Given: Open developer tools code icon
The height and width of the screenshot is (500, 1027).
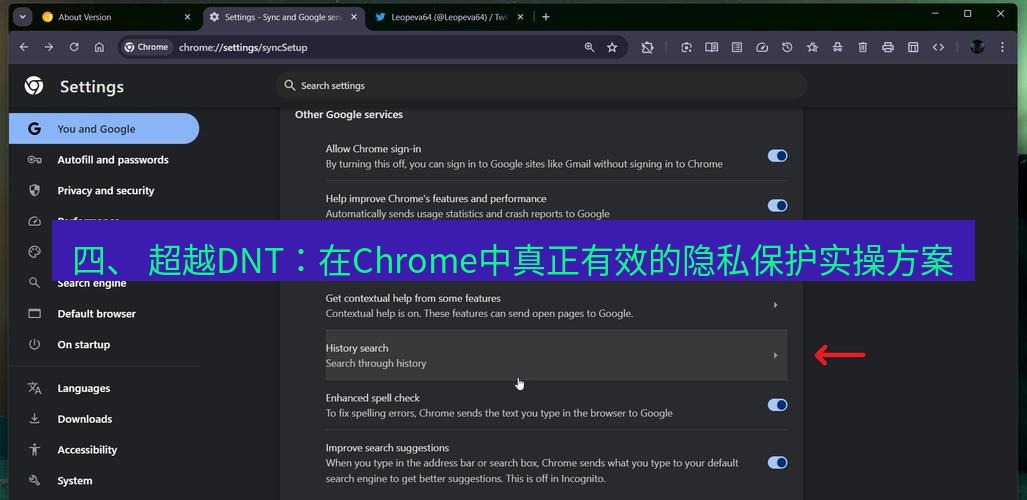Looking at the screenshot, I should (x=939, y=47).
